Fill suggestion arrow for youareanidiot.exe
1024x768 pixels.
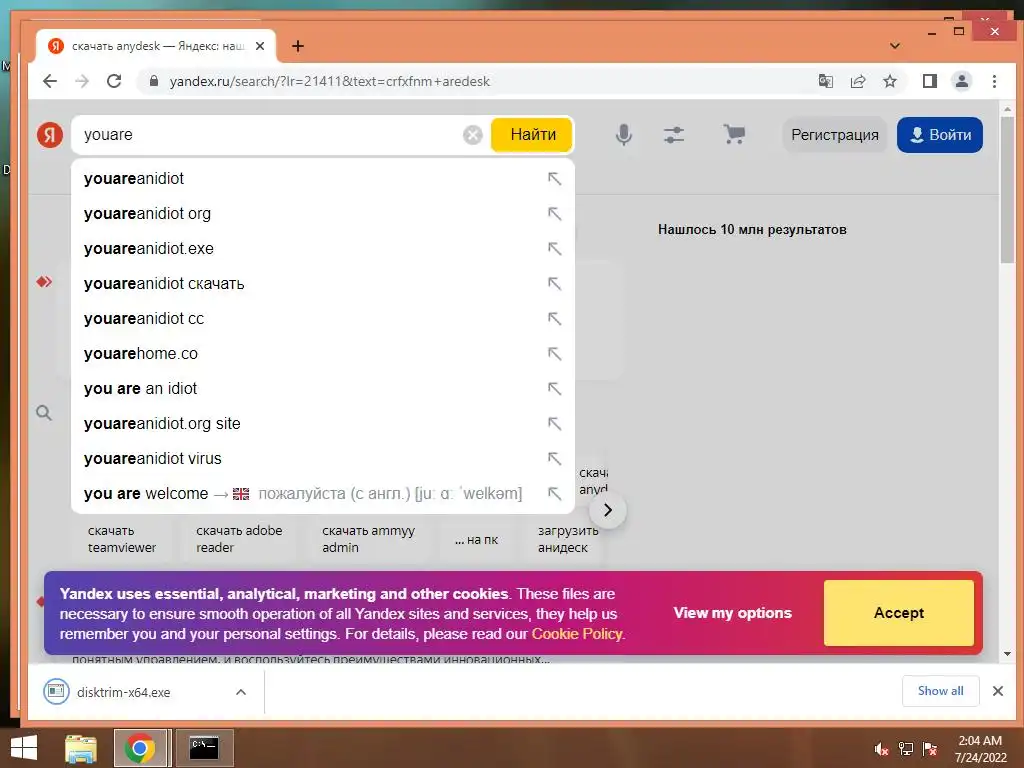pos(554,248)
